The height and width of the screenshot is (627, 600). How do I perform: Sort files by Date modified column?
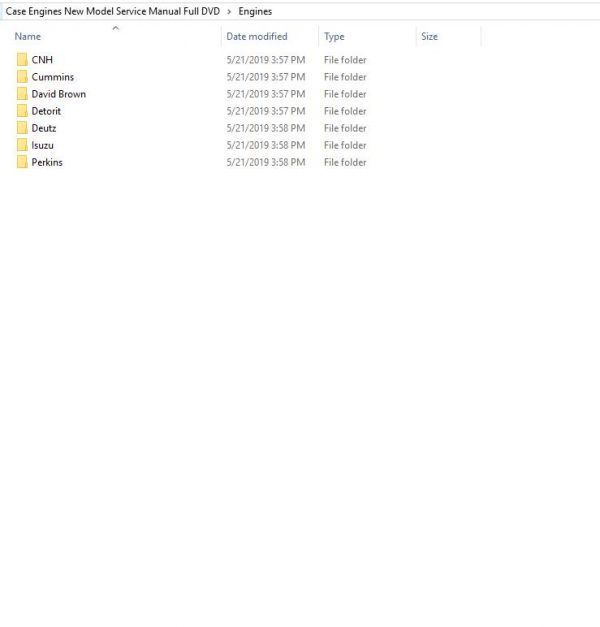point(257,36)
